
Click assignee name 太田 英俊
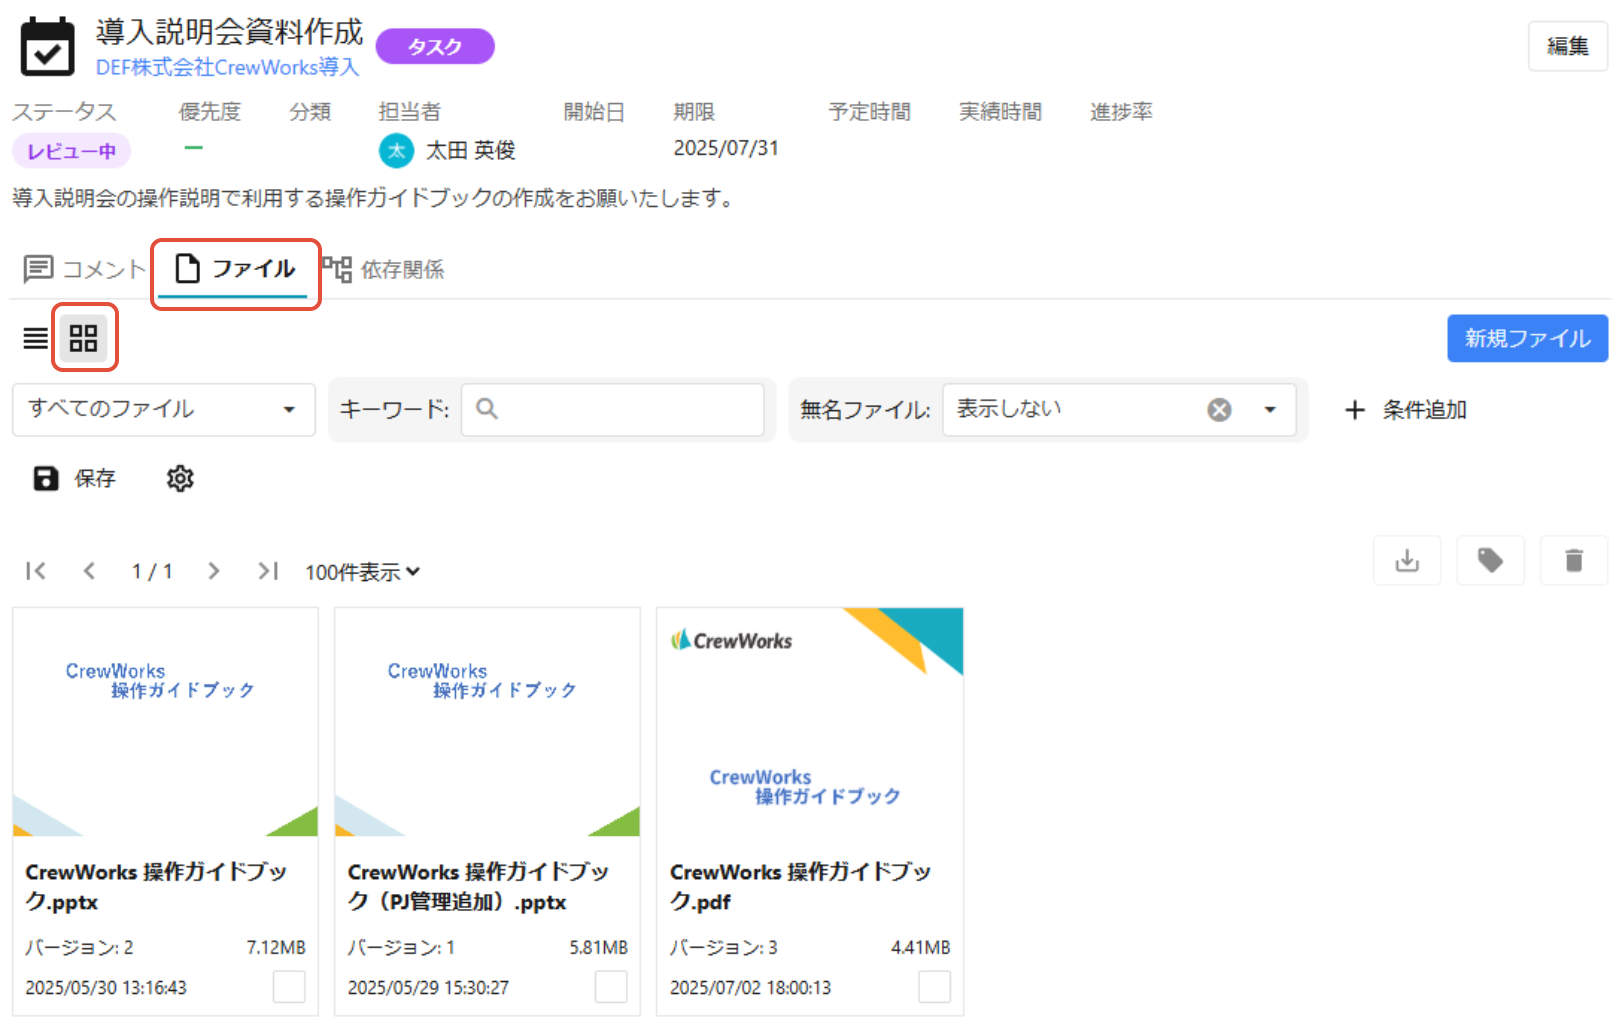(470, 150)
